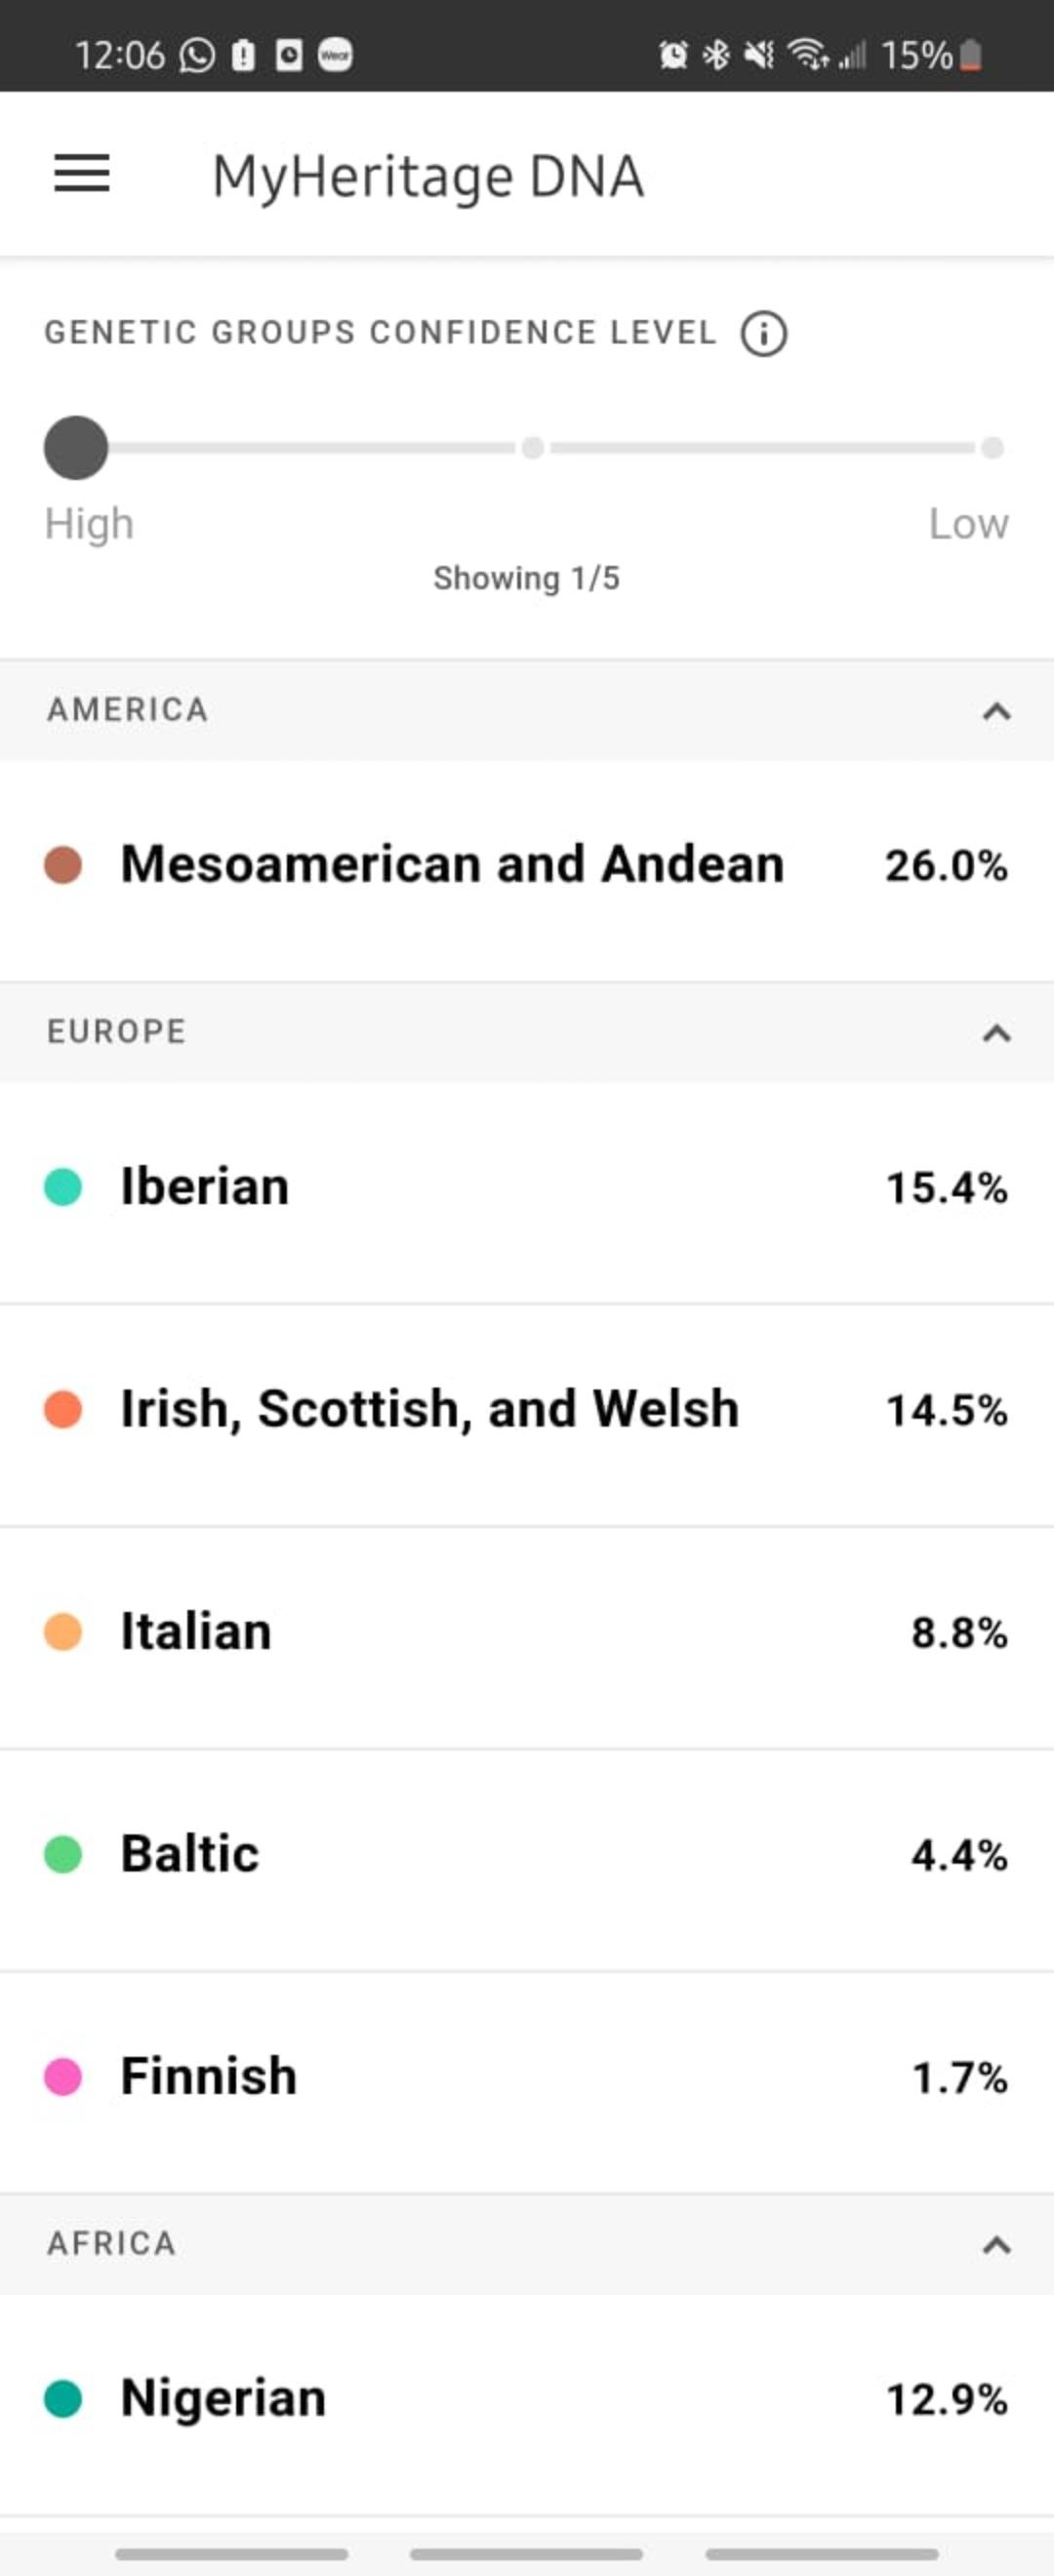Image resolution: width=1054 pixels, height=2576 pixels.
Task: Open the Nigerian ancestry entry
Action: (527, 2396)
